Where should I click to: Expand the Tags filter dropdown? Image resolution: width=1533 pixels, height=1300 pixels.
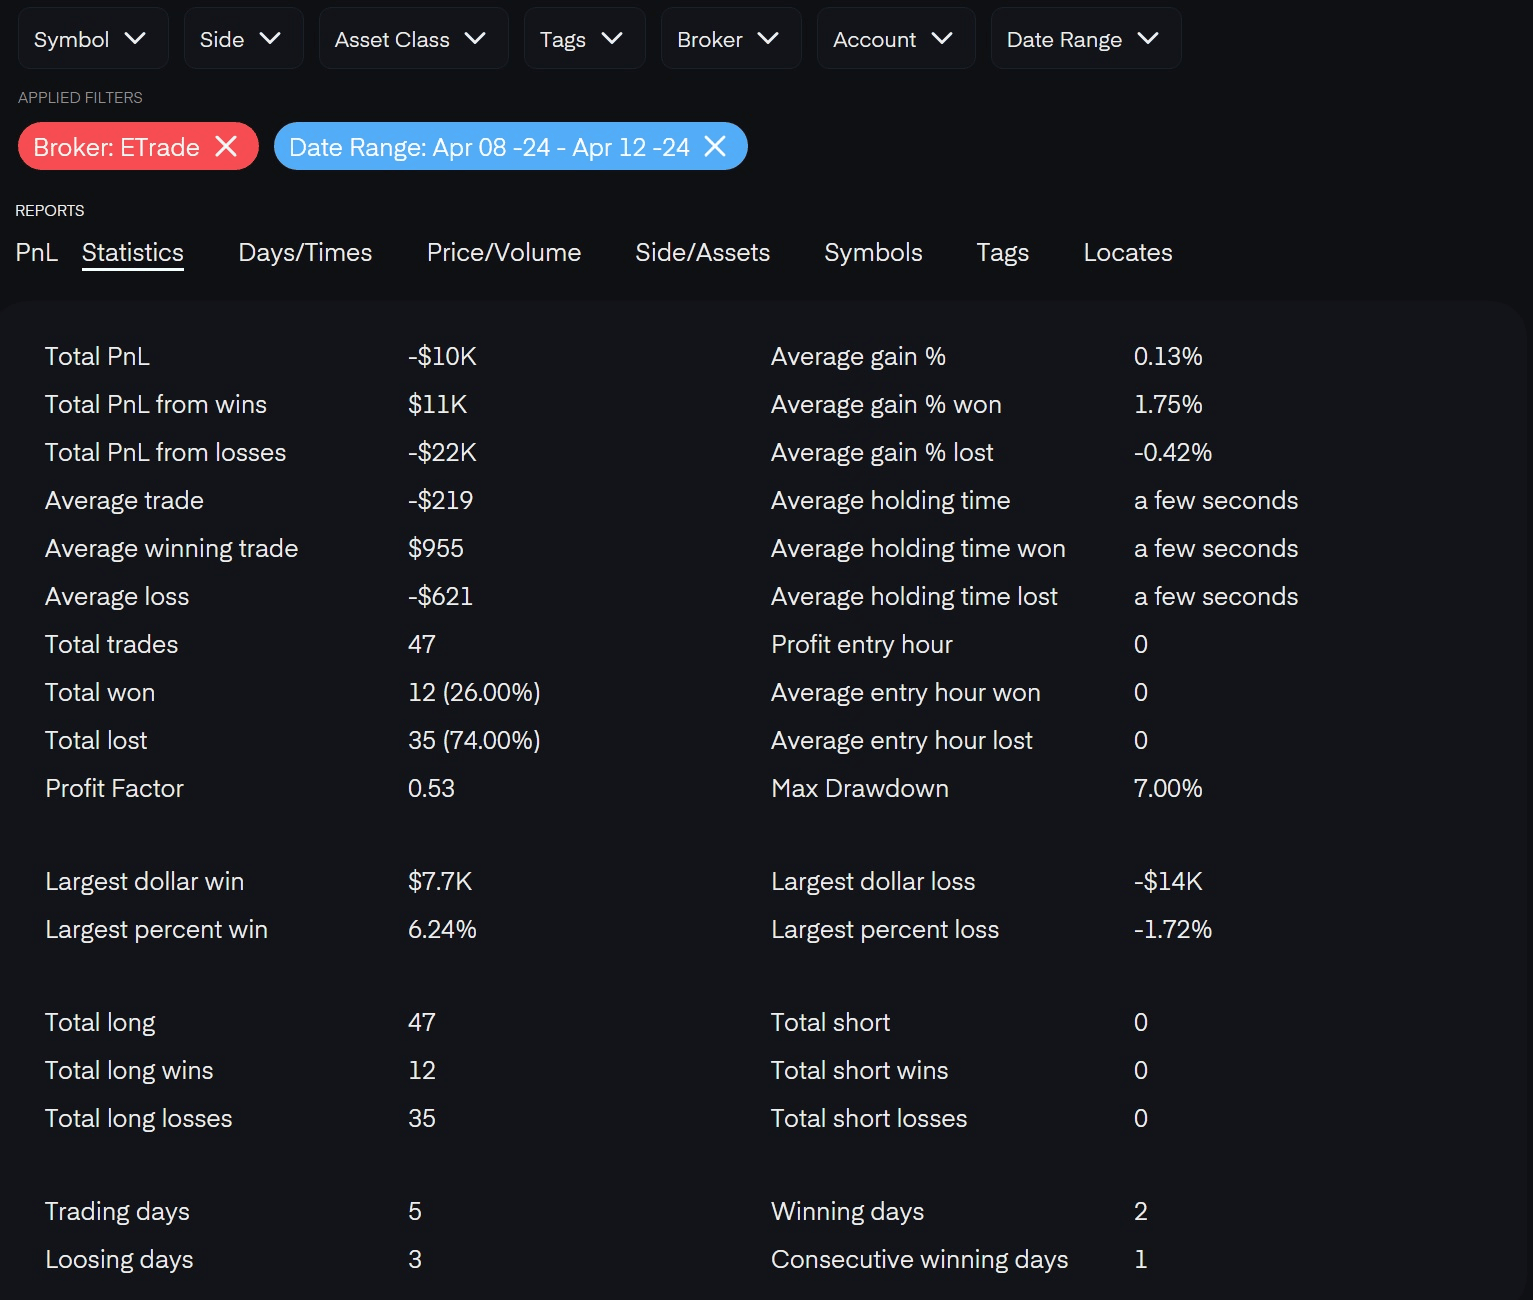pyautogui.click(x=584, y=39)
